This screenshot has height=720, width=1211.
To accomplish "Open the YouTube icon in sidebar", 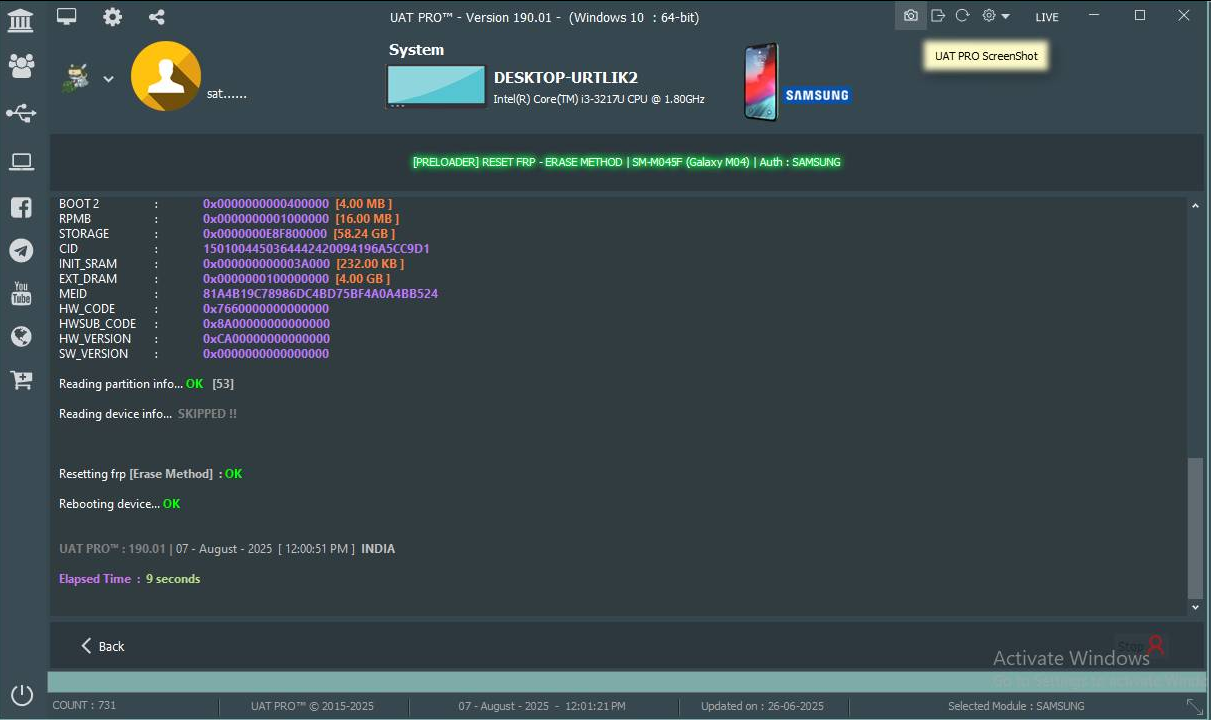I will (x=21, y=294).
